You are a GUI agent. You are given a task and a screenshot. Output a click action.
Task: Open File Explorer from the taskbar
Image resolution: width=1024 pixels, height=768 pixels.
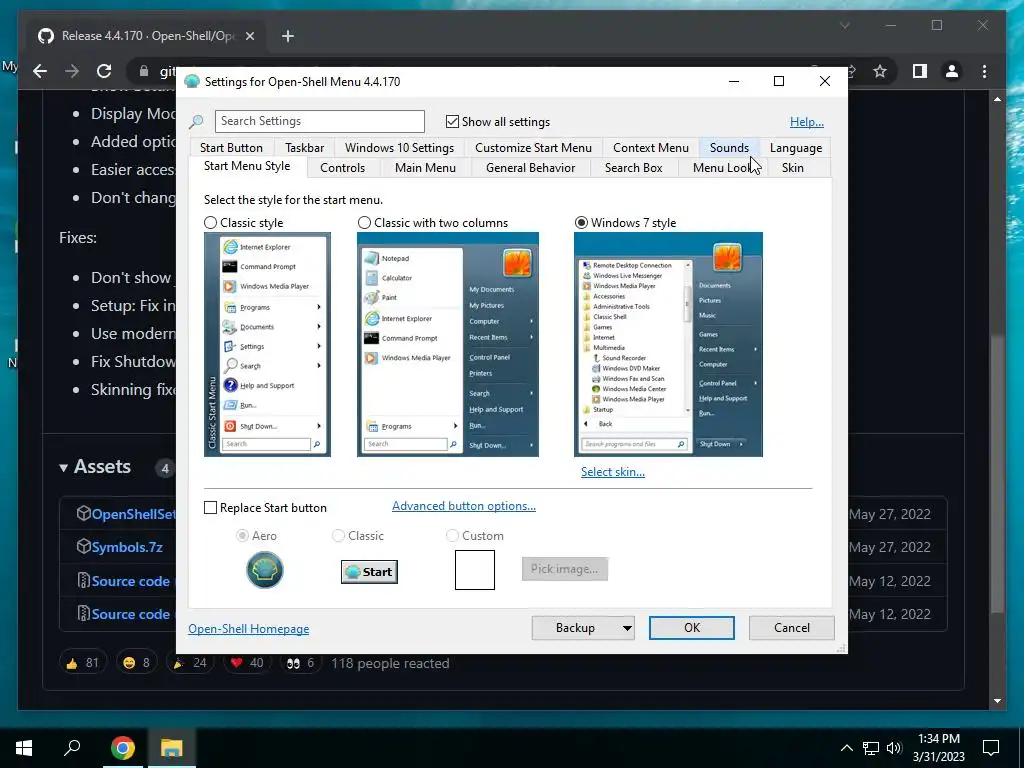tap(171, 748)
